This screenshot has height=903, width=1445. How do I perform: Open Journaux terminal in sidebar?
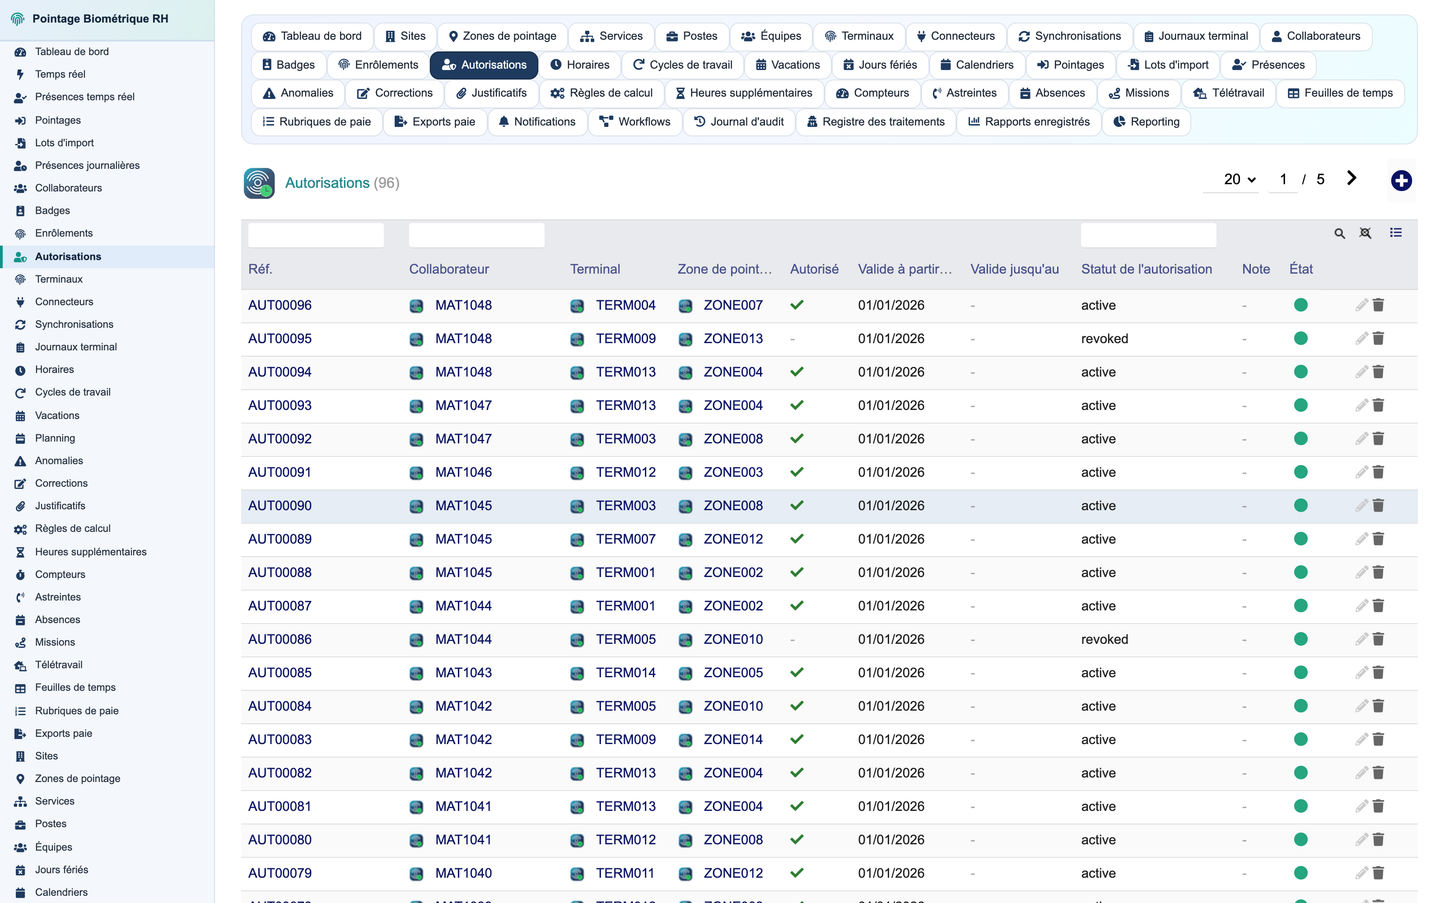(x=76, y=347)
